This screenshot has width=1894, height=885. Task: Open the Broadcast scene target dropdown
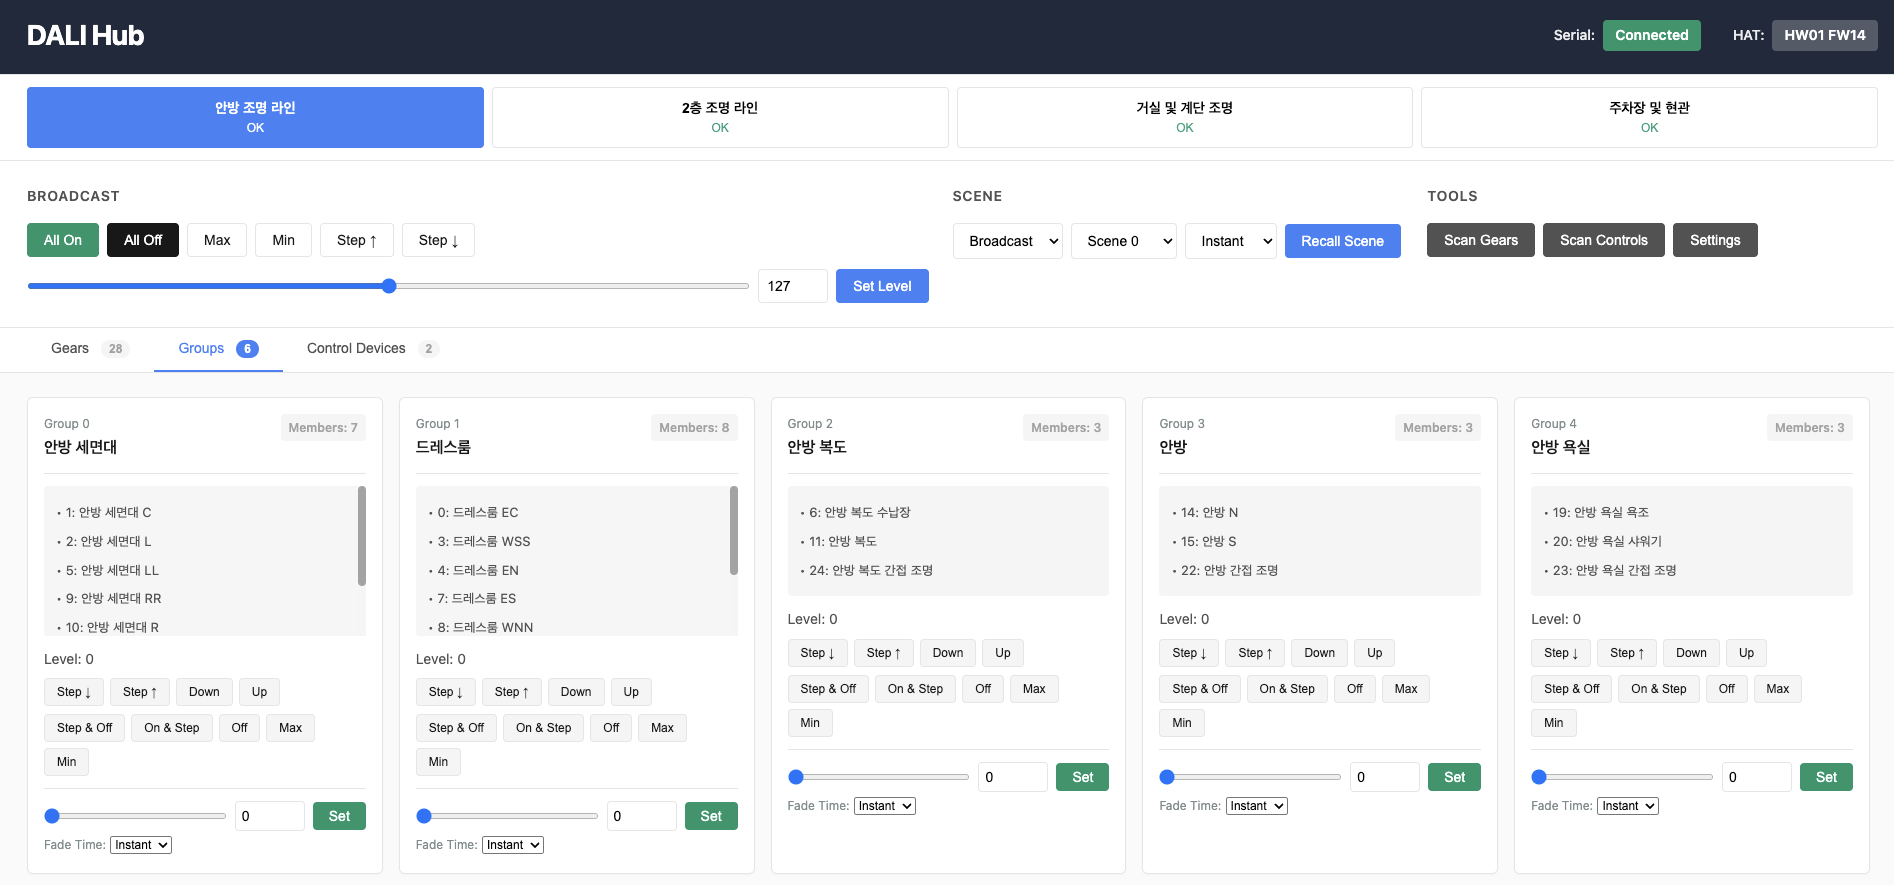click(1007, 241)
